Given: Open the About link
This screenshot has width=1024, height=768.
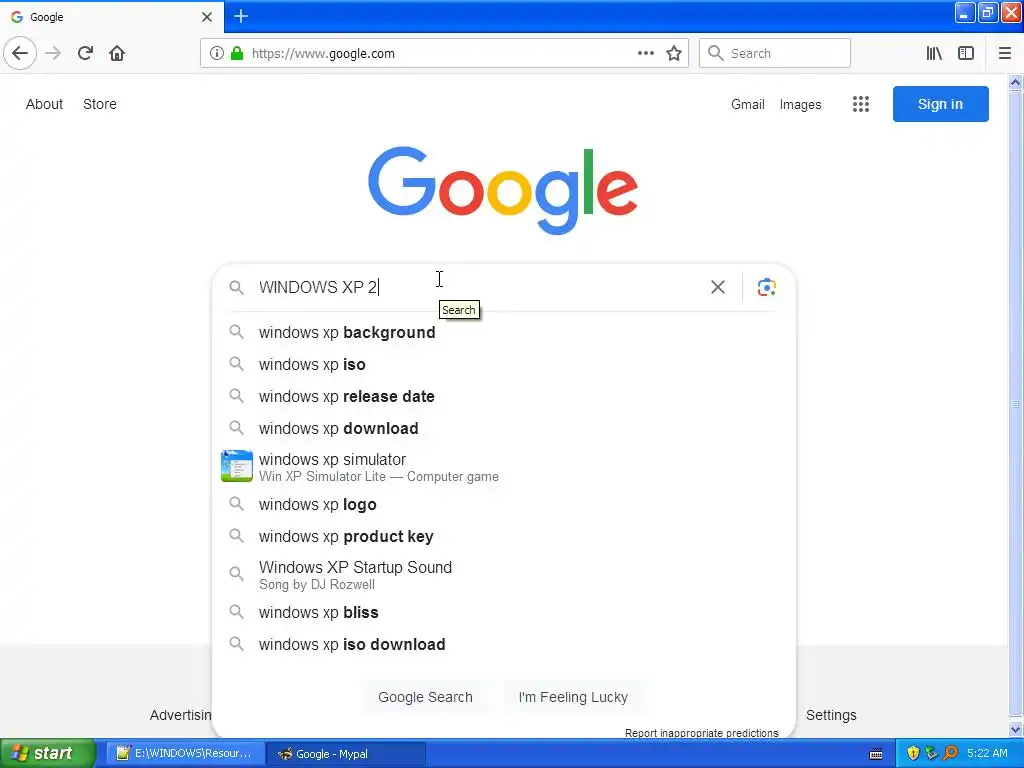Looking at the screenshot, I should (x=44, y=104).
